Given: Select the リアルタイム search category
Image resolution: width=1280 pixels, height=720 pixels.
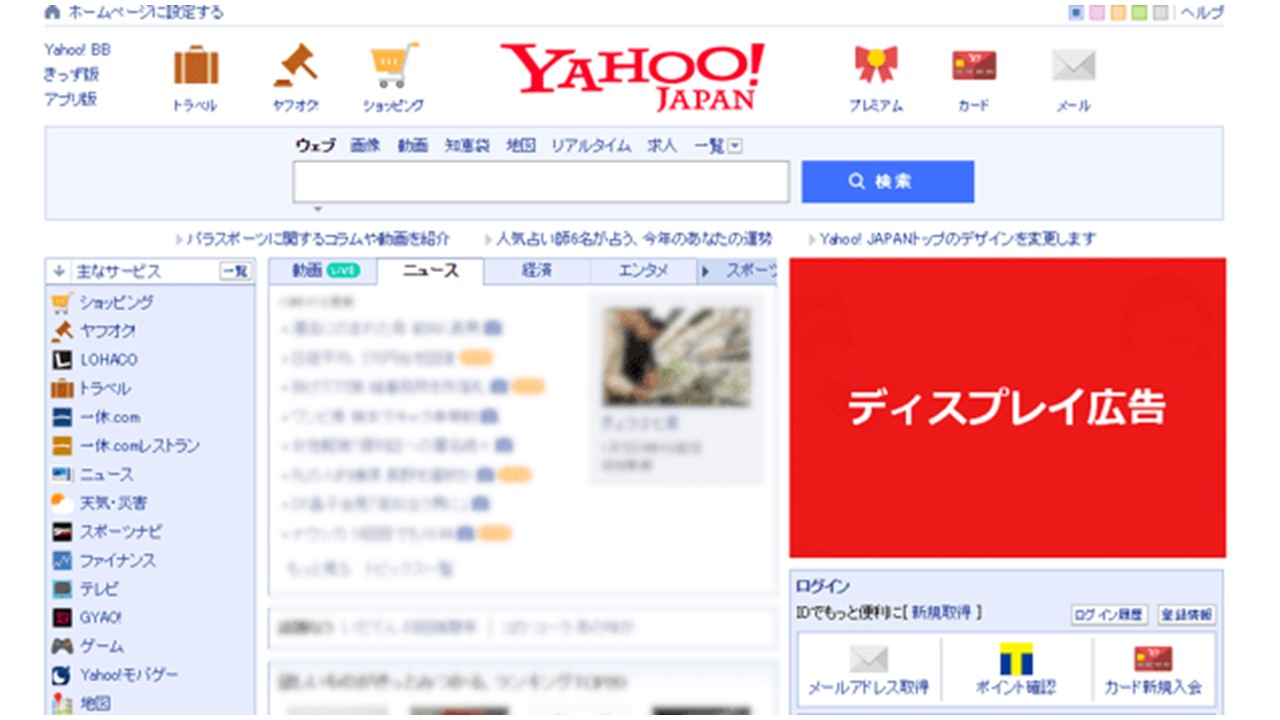Looking at the screenshot, I should click(x=591, y=146).
